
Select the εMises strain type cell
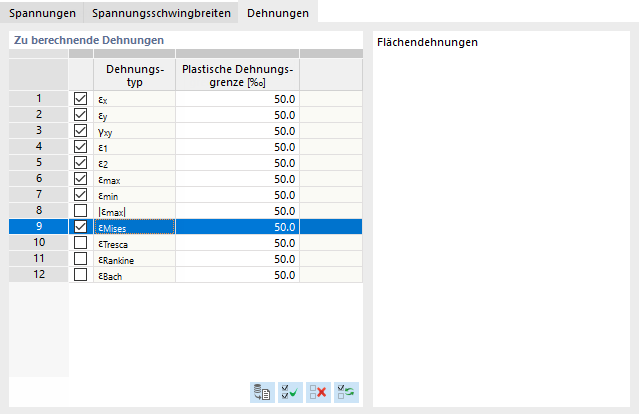134,227
